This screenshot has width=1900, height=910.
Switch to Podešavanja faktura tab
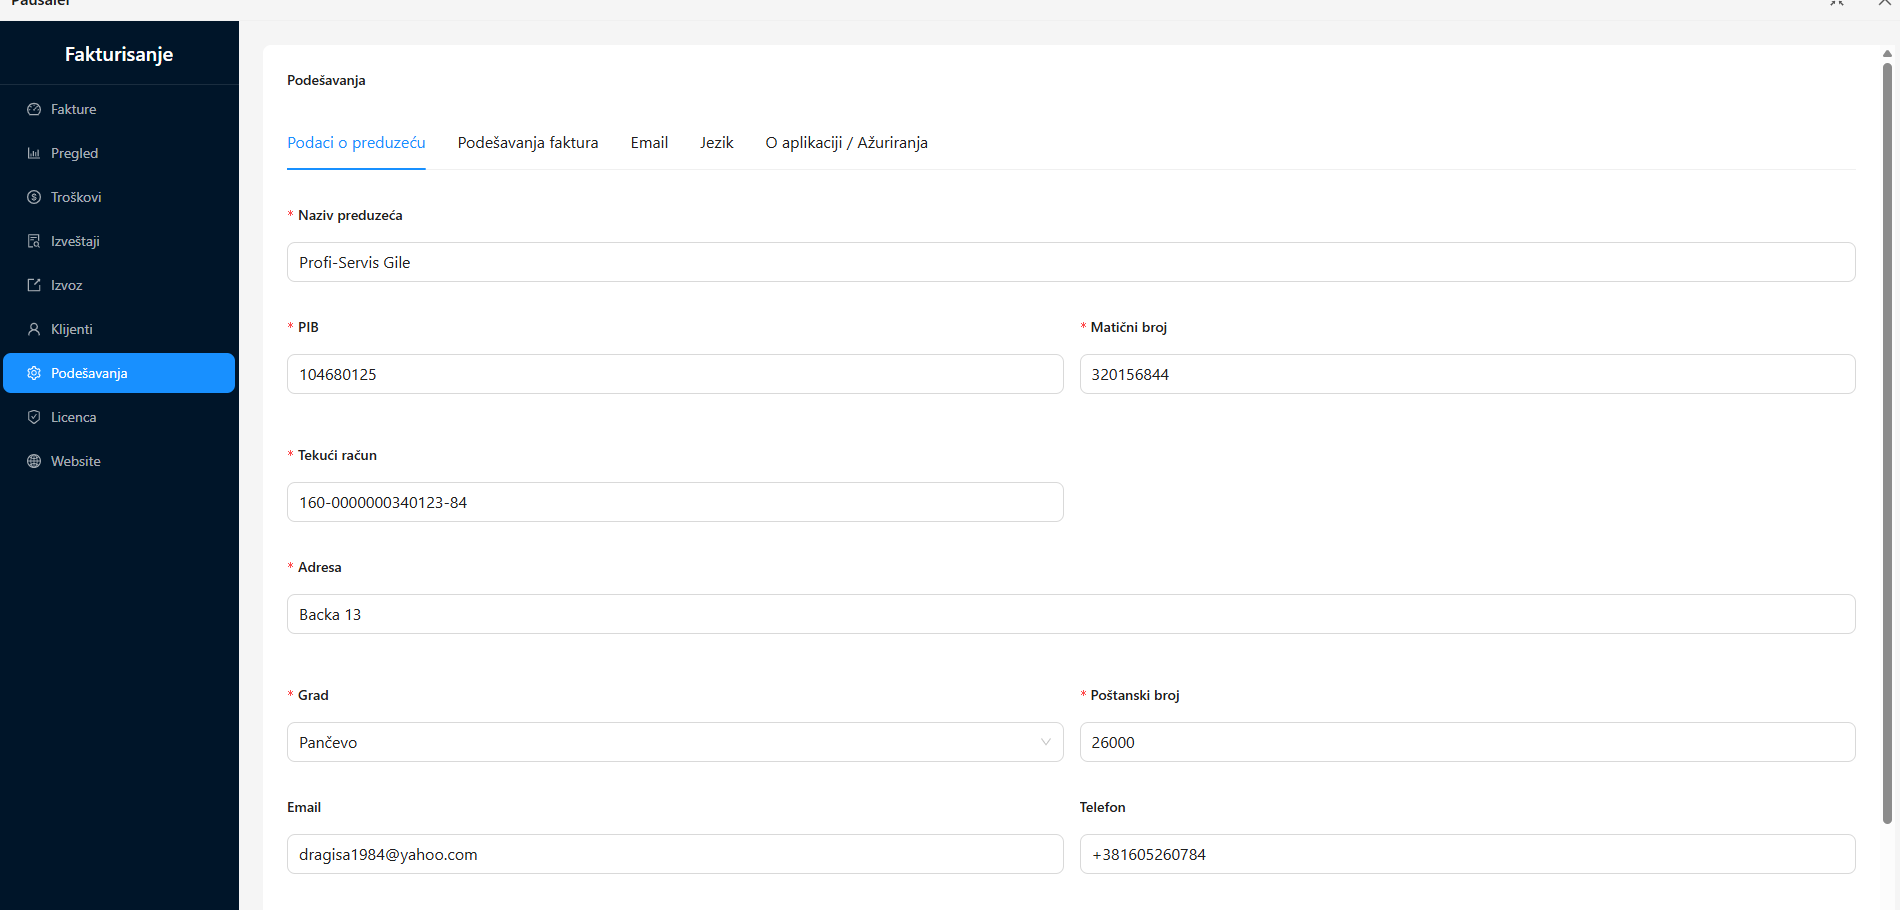[528, 143]
